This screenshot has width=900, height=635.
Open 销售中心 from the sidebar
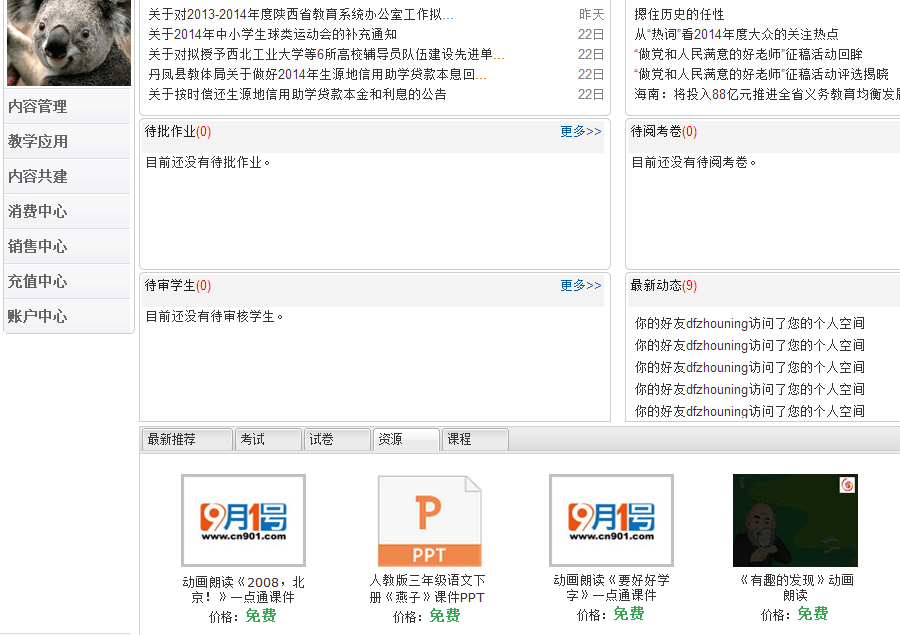[38, 247]
